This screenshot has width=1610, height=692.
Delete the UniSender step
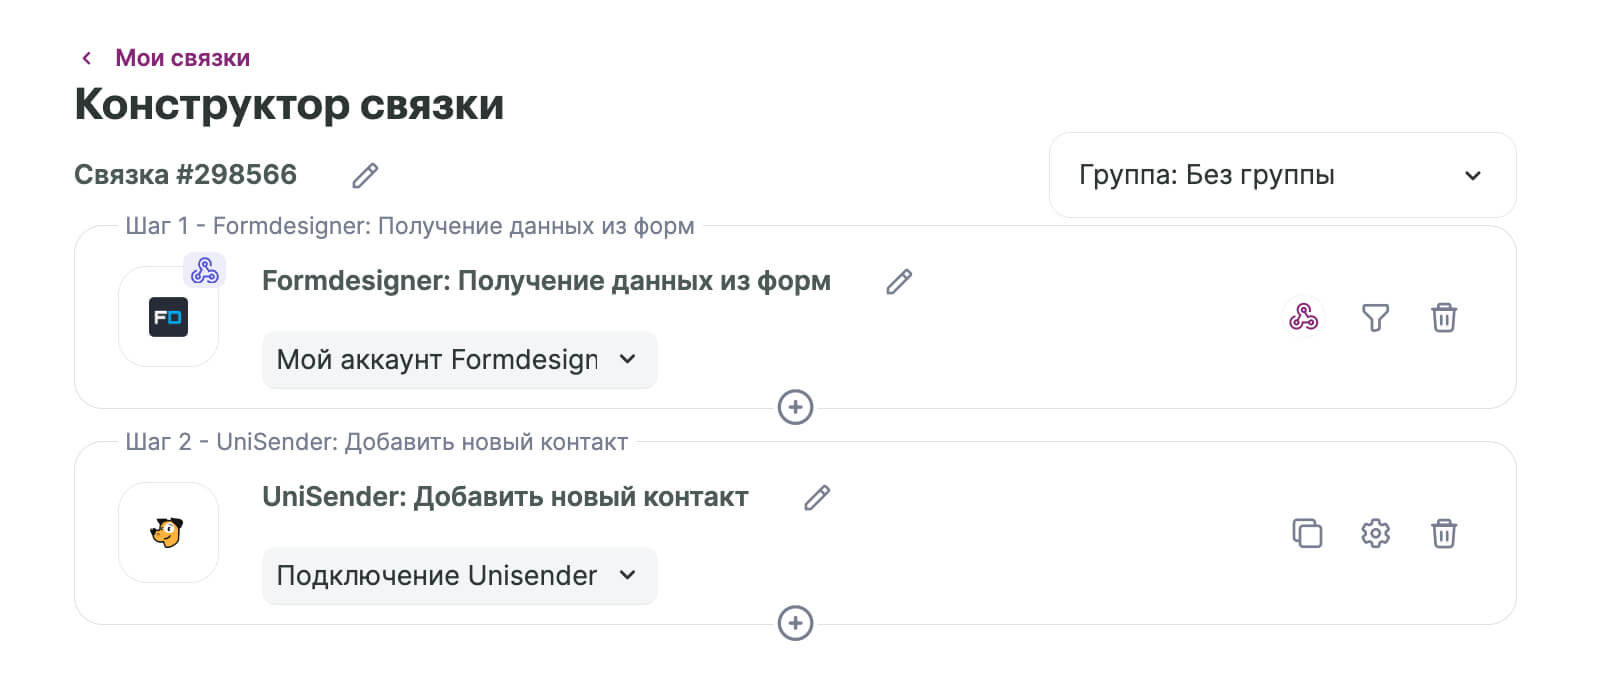point(1444,533)
